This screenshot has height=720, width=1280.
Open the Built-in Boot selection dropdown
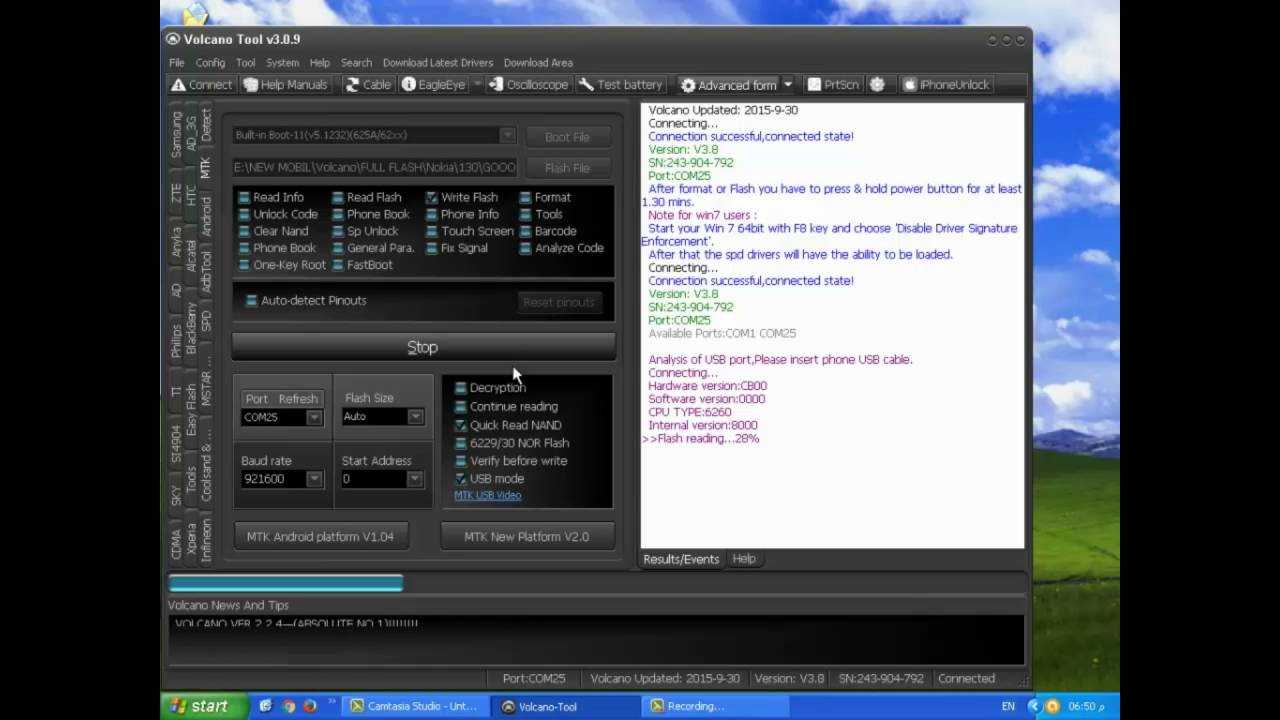507,135
